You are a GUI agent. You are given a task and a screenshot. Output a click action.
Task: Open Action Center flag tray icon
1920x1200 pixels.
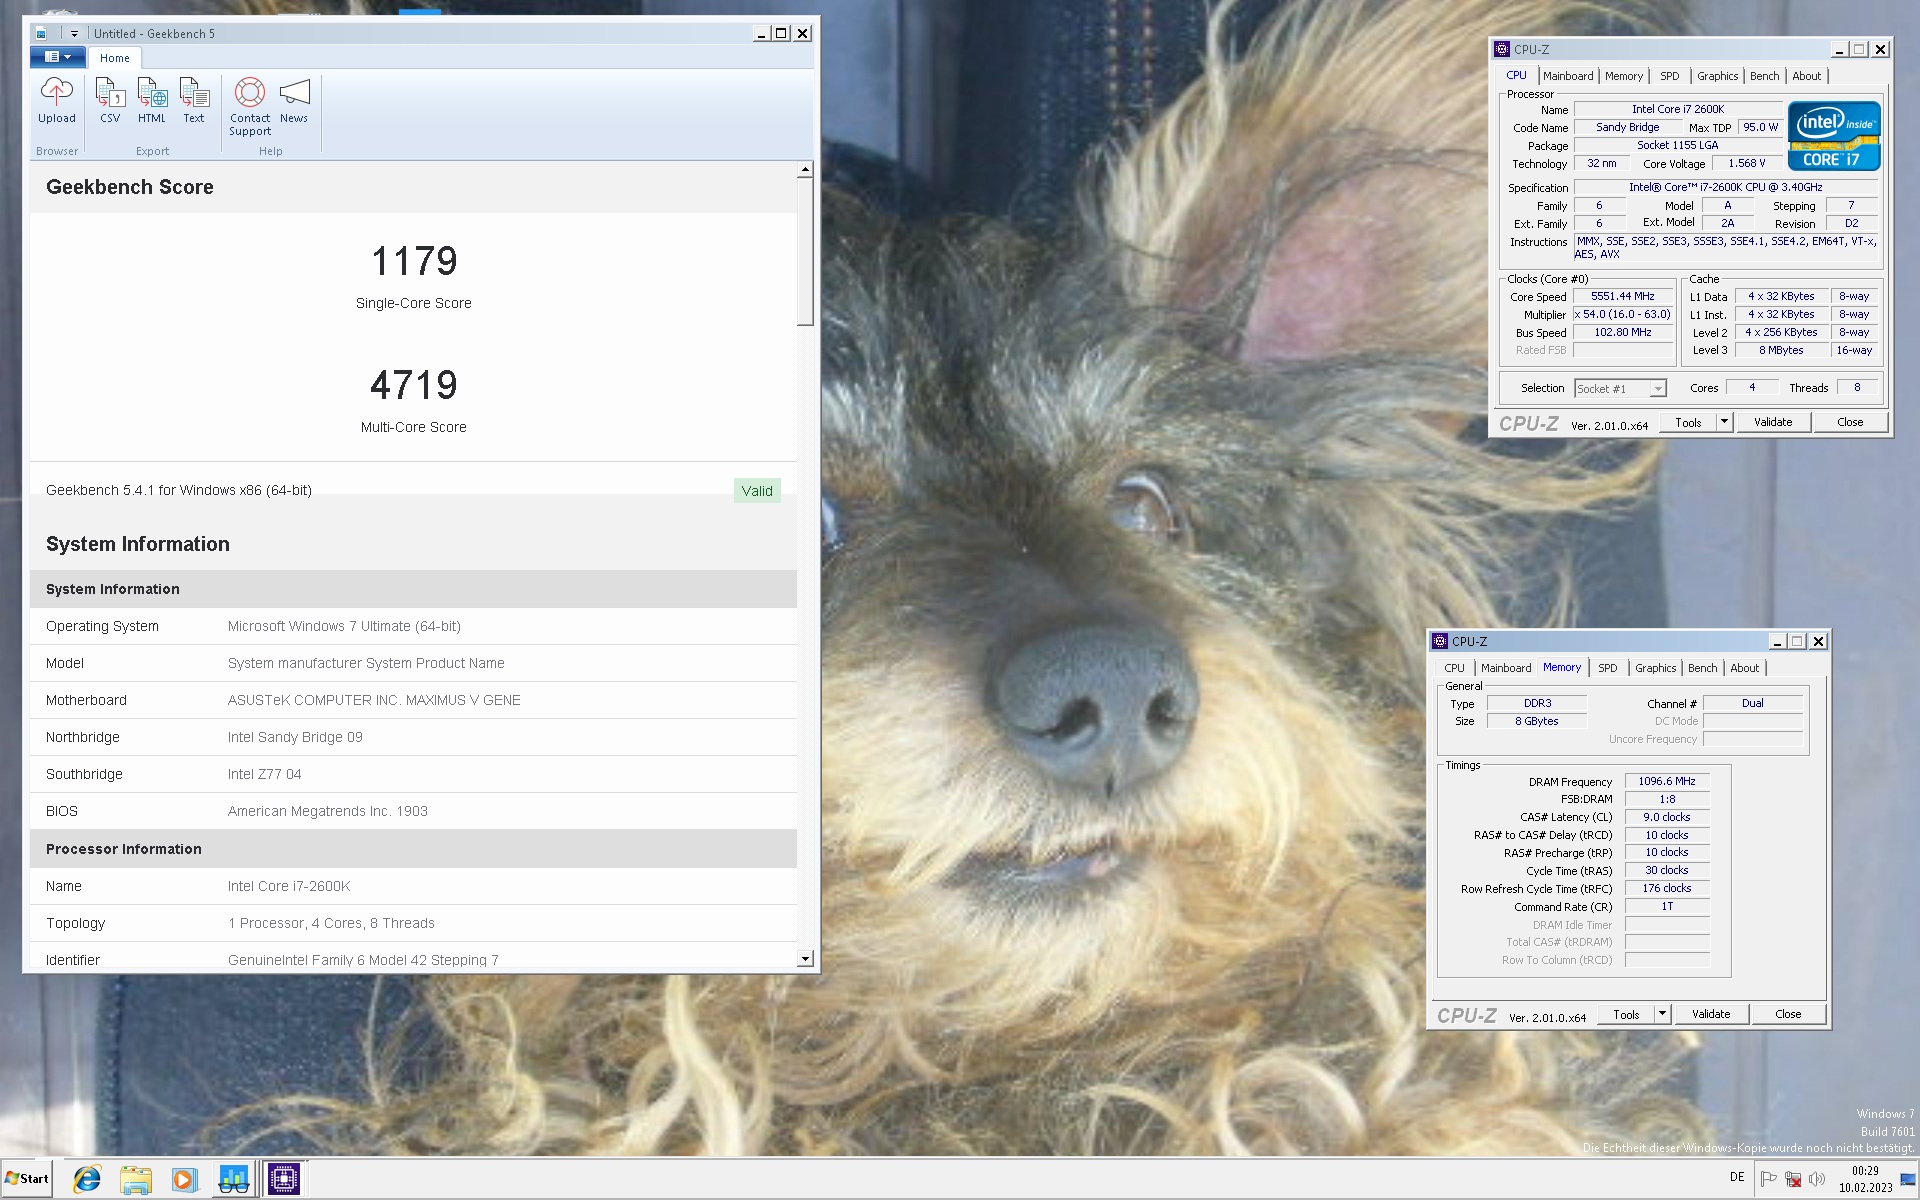pyautogui.click(x=1768, y=1179)
